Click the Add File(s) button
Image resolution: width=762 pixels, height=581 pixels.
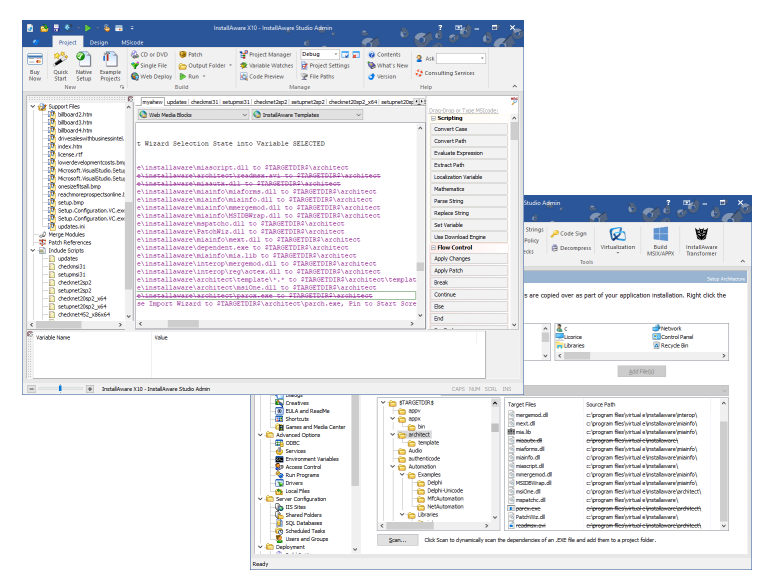[641, 372]
